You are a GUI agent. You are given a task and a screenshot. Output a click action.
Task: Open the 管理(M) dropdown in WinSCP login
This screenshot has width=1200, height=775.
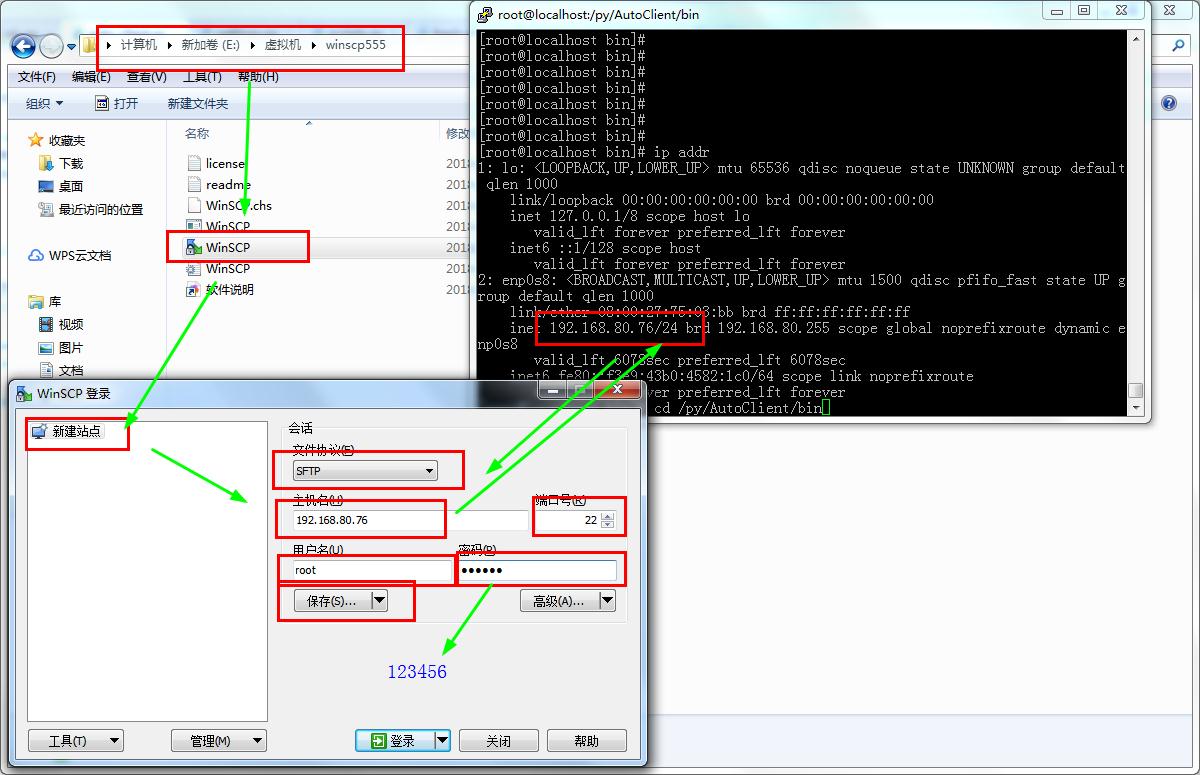click(x=219, y=741)
